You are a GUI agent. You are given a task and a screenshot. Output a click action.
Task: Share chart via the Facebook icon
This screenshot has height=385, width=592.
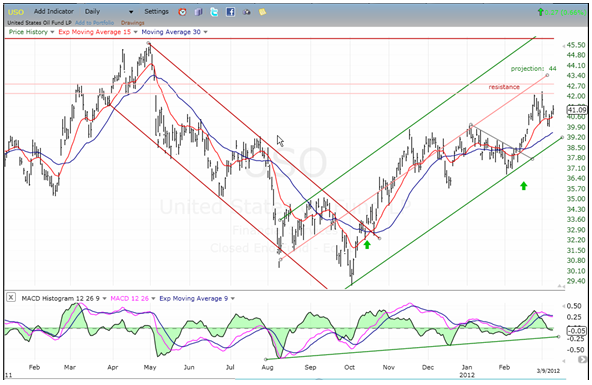[x=230, y=12]
